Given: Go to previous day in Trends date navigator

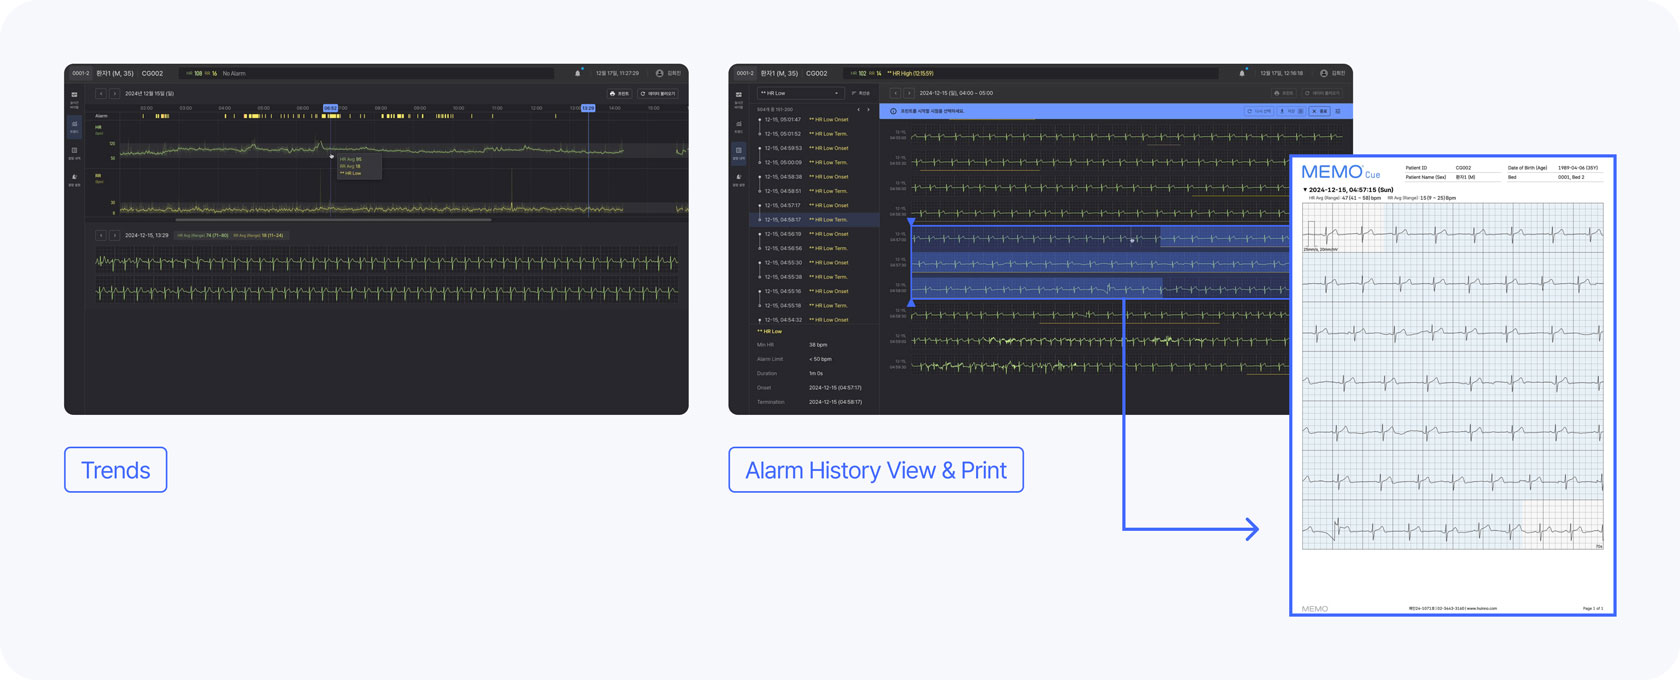Looking at the screenshot, I should [x=100, y=93].
